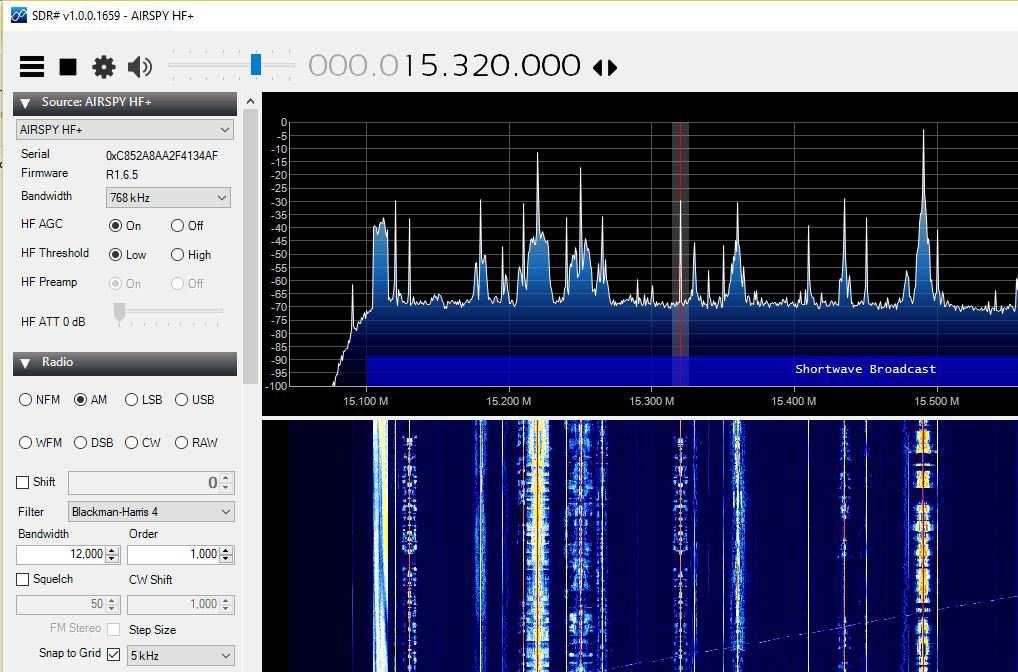Select AM demodulation mode
The height and width of the screenshot is (672, 1018).
click(x=81, y=400)
